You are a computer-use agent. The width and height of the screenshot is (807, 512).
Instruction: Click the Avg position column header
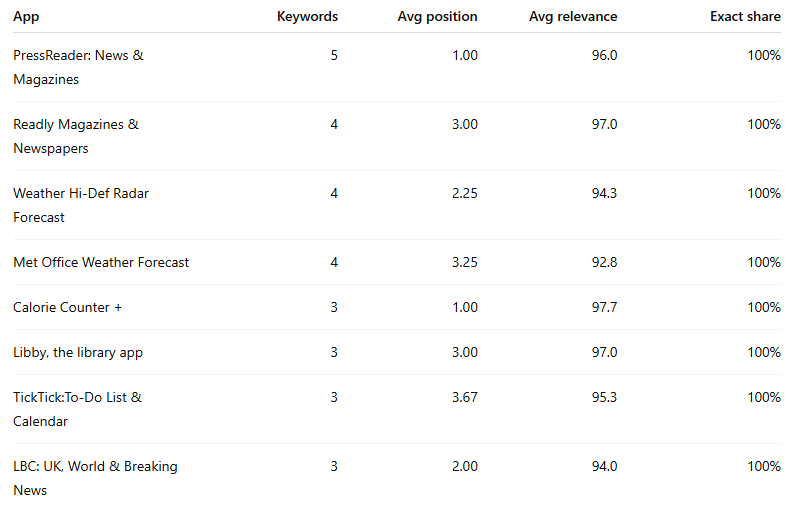point(437,16)
